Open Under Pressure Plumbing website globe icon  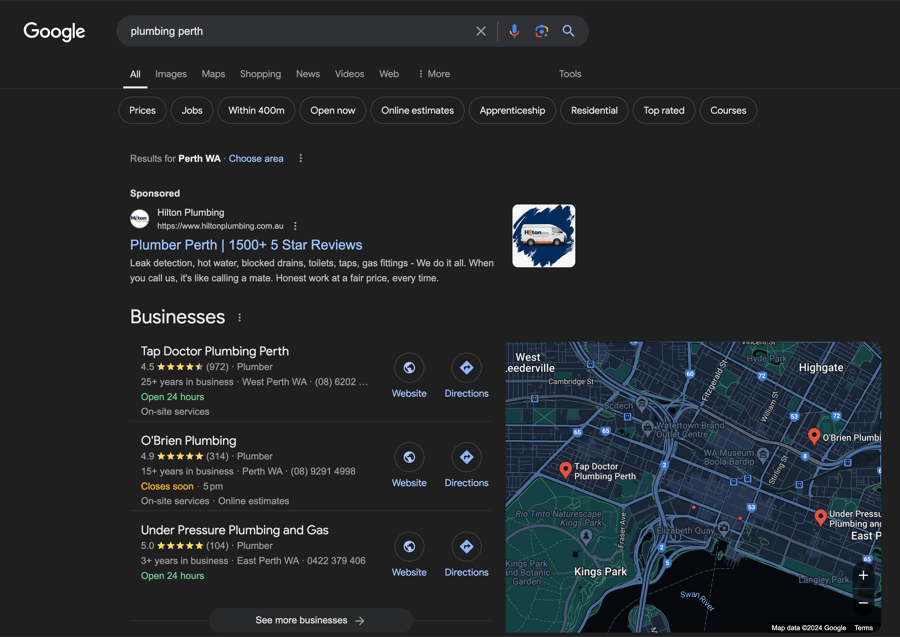coord(409,547)
